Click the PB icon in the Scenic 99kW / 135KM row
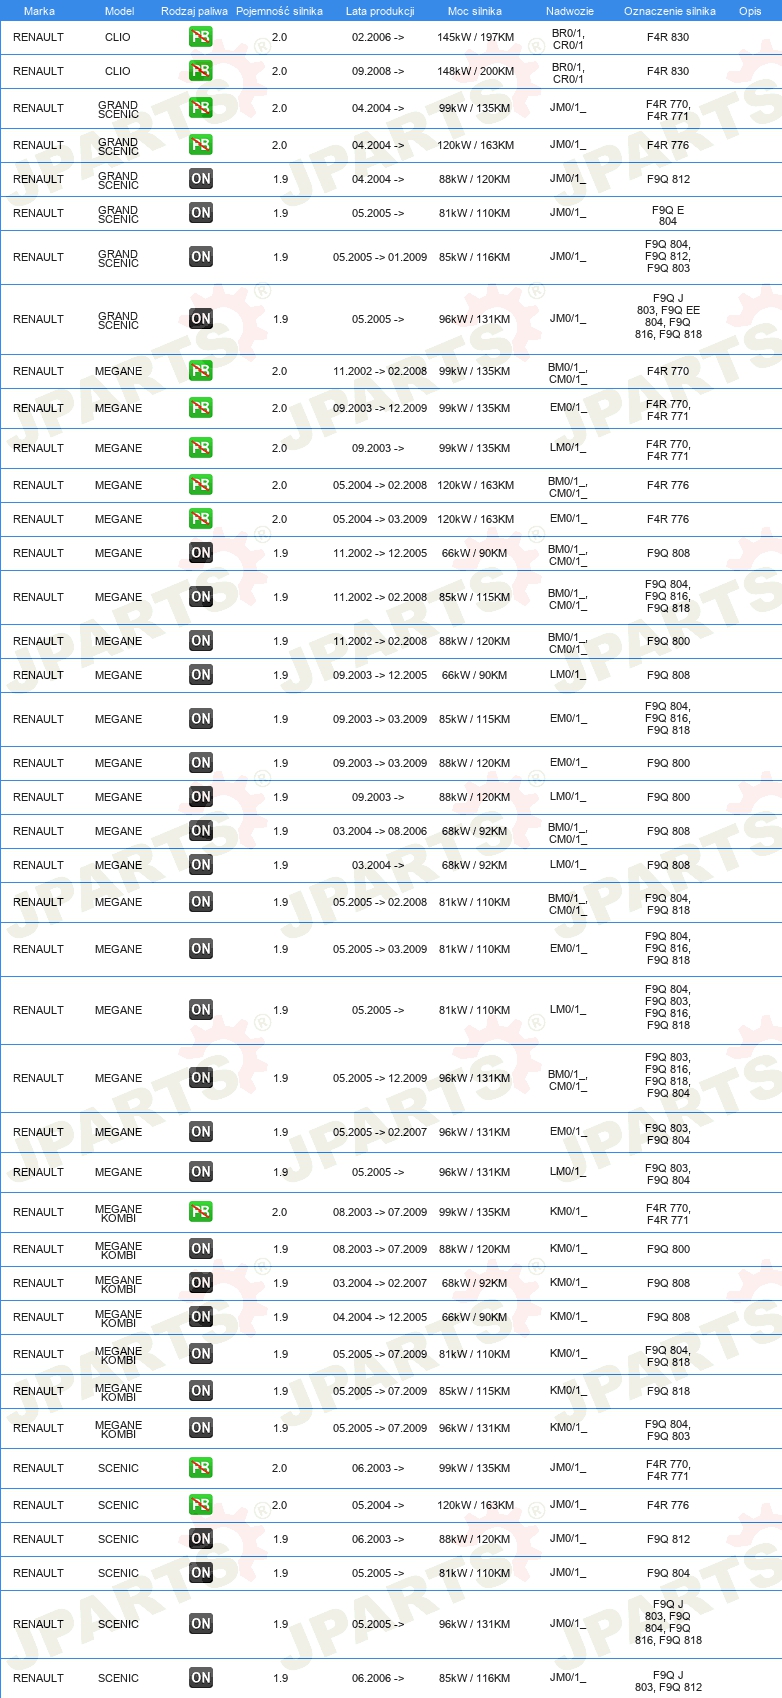Screen dimensions: 782x1698 (x=201, y=1468)
